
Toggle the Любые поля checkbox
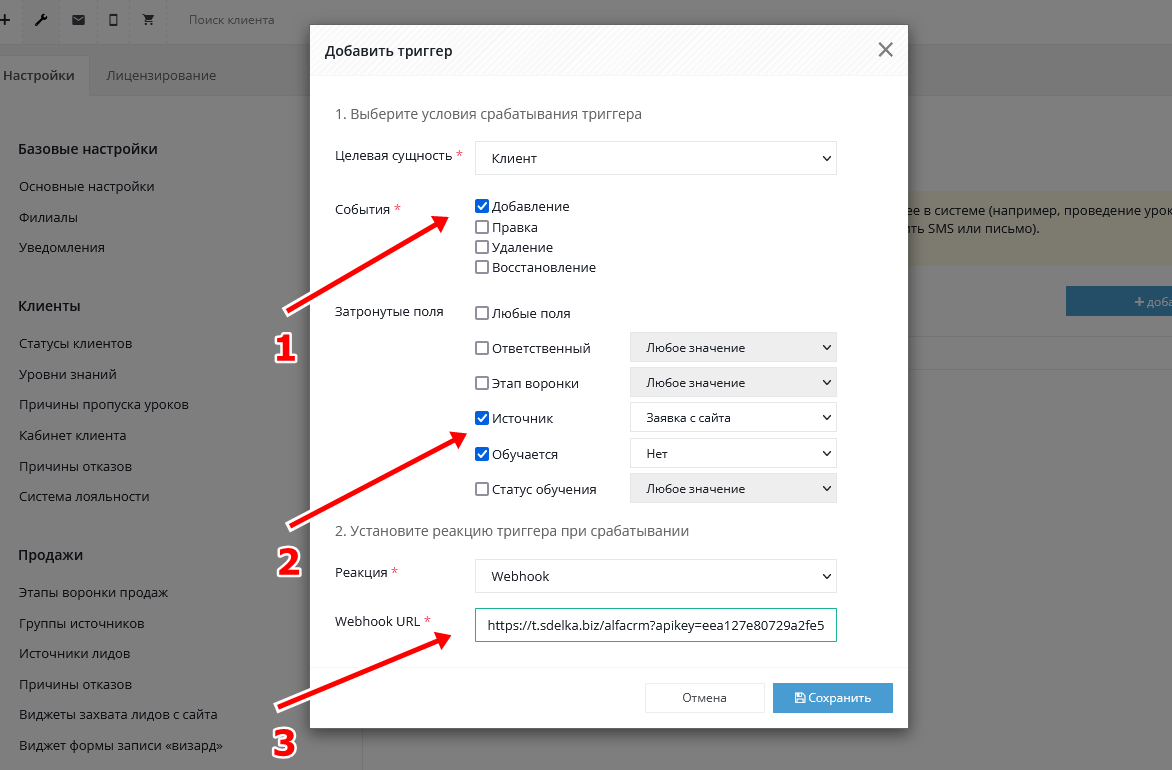coord(482,313)
